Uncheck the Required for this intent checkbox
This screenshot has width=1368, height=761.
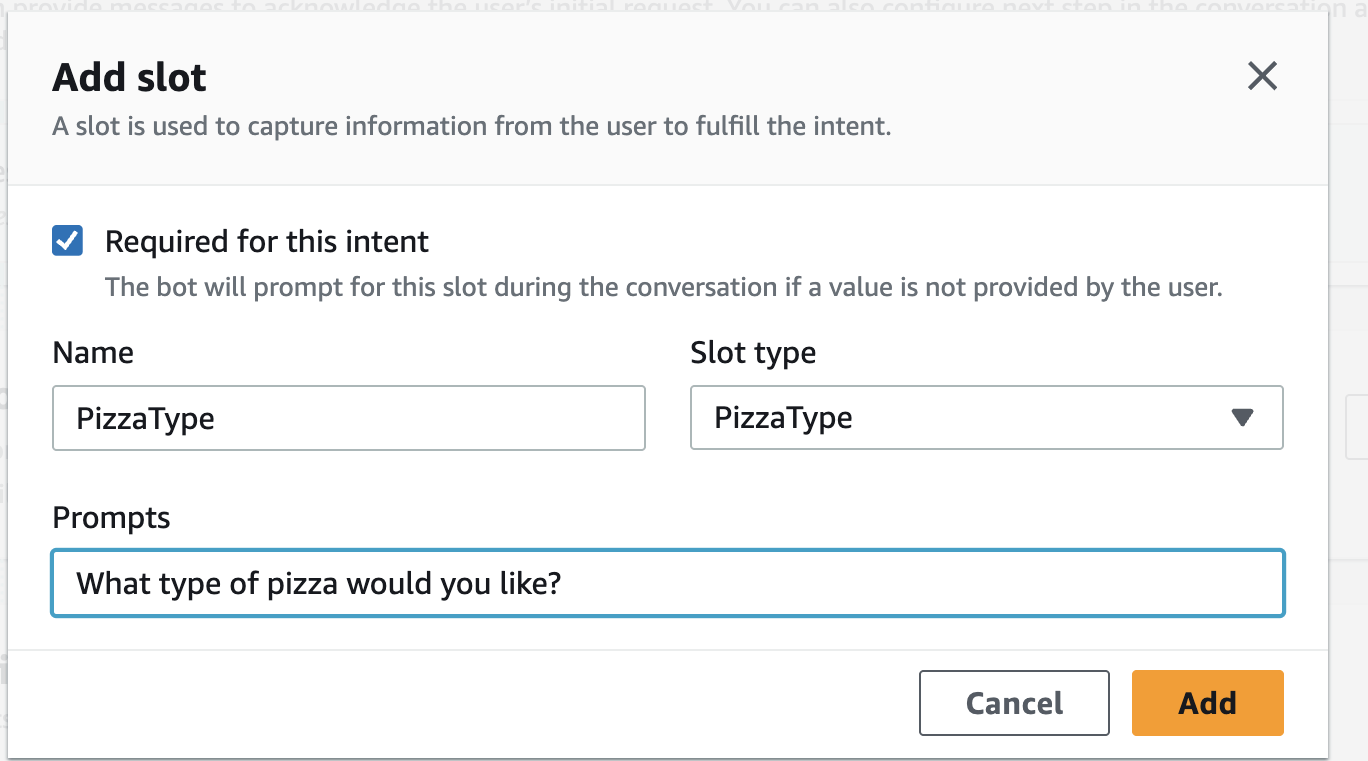[68, 241]
